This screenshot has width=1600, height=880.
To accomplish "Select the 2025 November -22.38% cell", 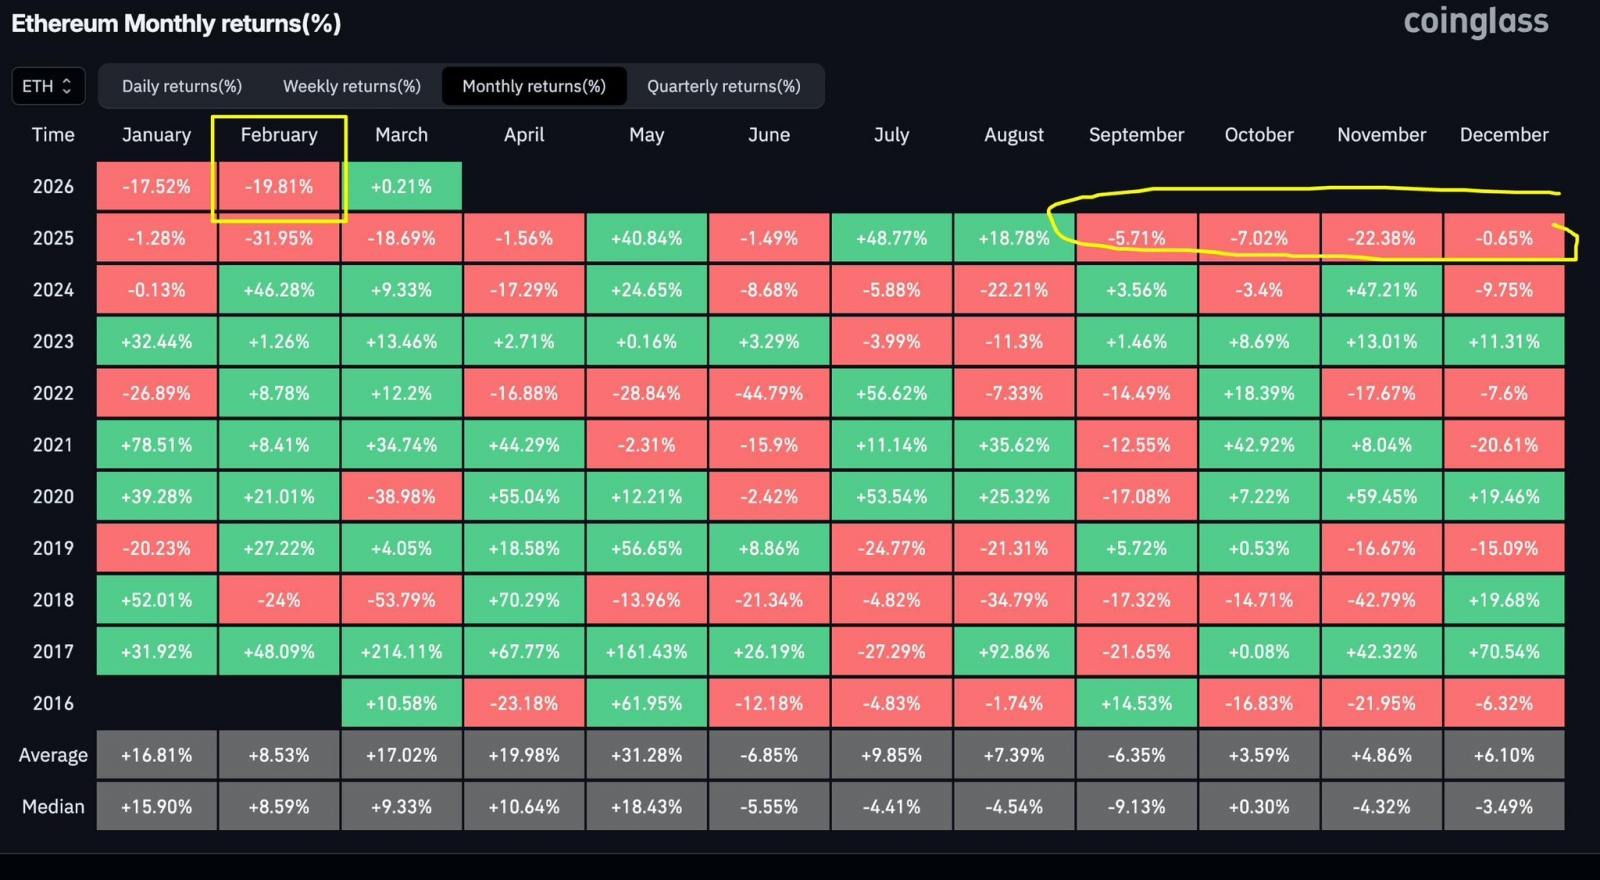I will coord(1381,239).
